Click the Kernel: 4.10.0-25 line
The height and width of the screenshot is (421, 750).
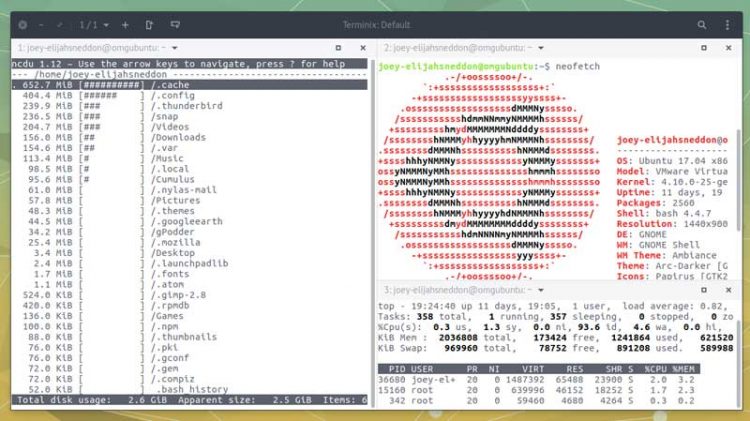point(672,182)
